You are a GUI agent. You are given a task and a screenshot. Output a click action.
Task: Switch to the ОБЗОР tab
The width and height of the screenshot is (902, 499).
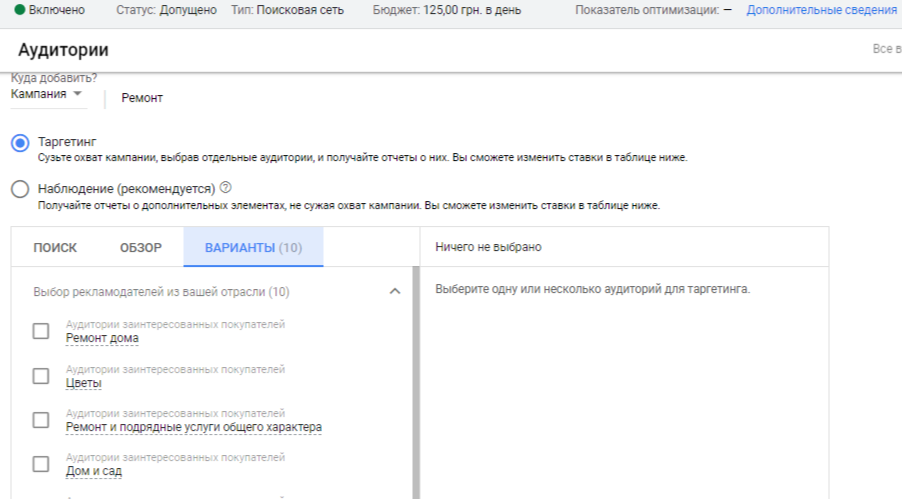pyautogui.click(x=141, y=247)
